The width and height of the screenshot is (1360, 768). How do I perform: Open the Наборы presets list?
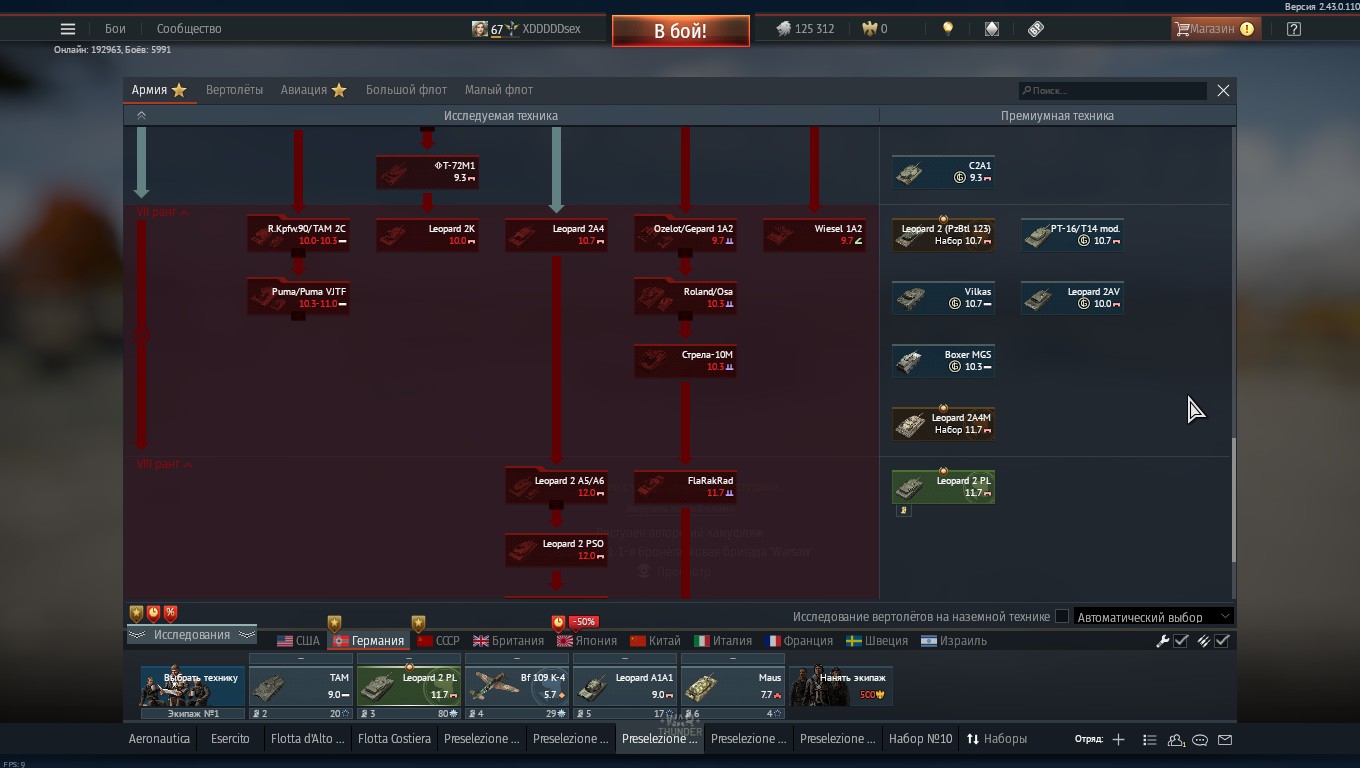(997, 739)
